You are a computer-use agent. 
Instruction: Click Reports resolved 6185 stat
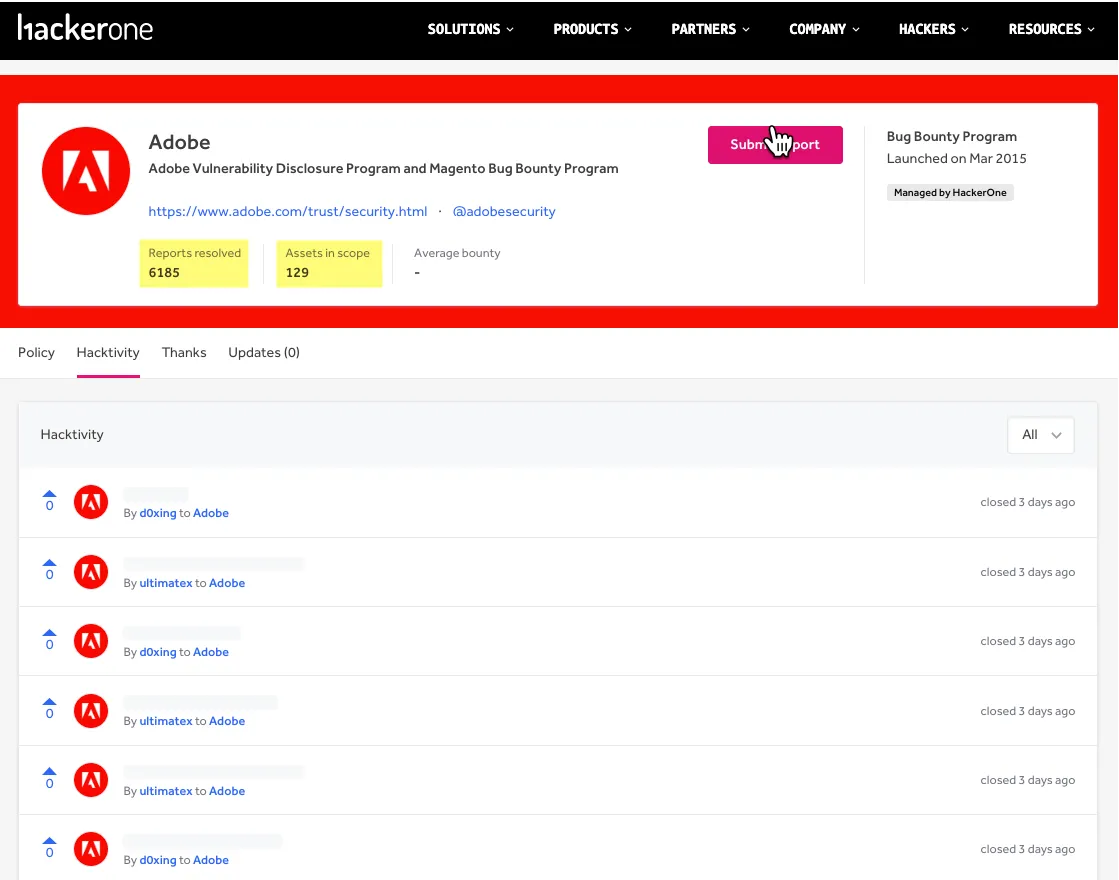(194, 263)
